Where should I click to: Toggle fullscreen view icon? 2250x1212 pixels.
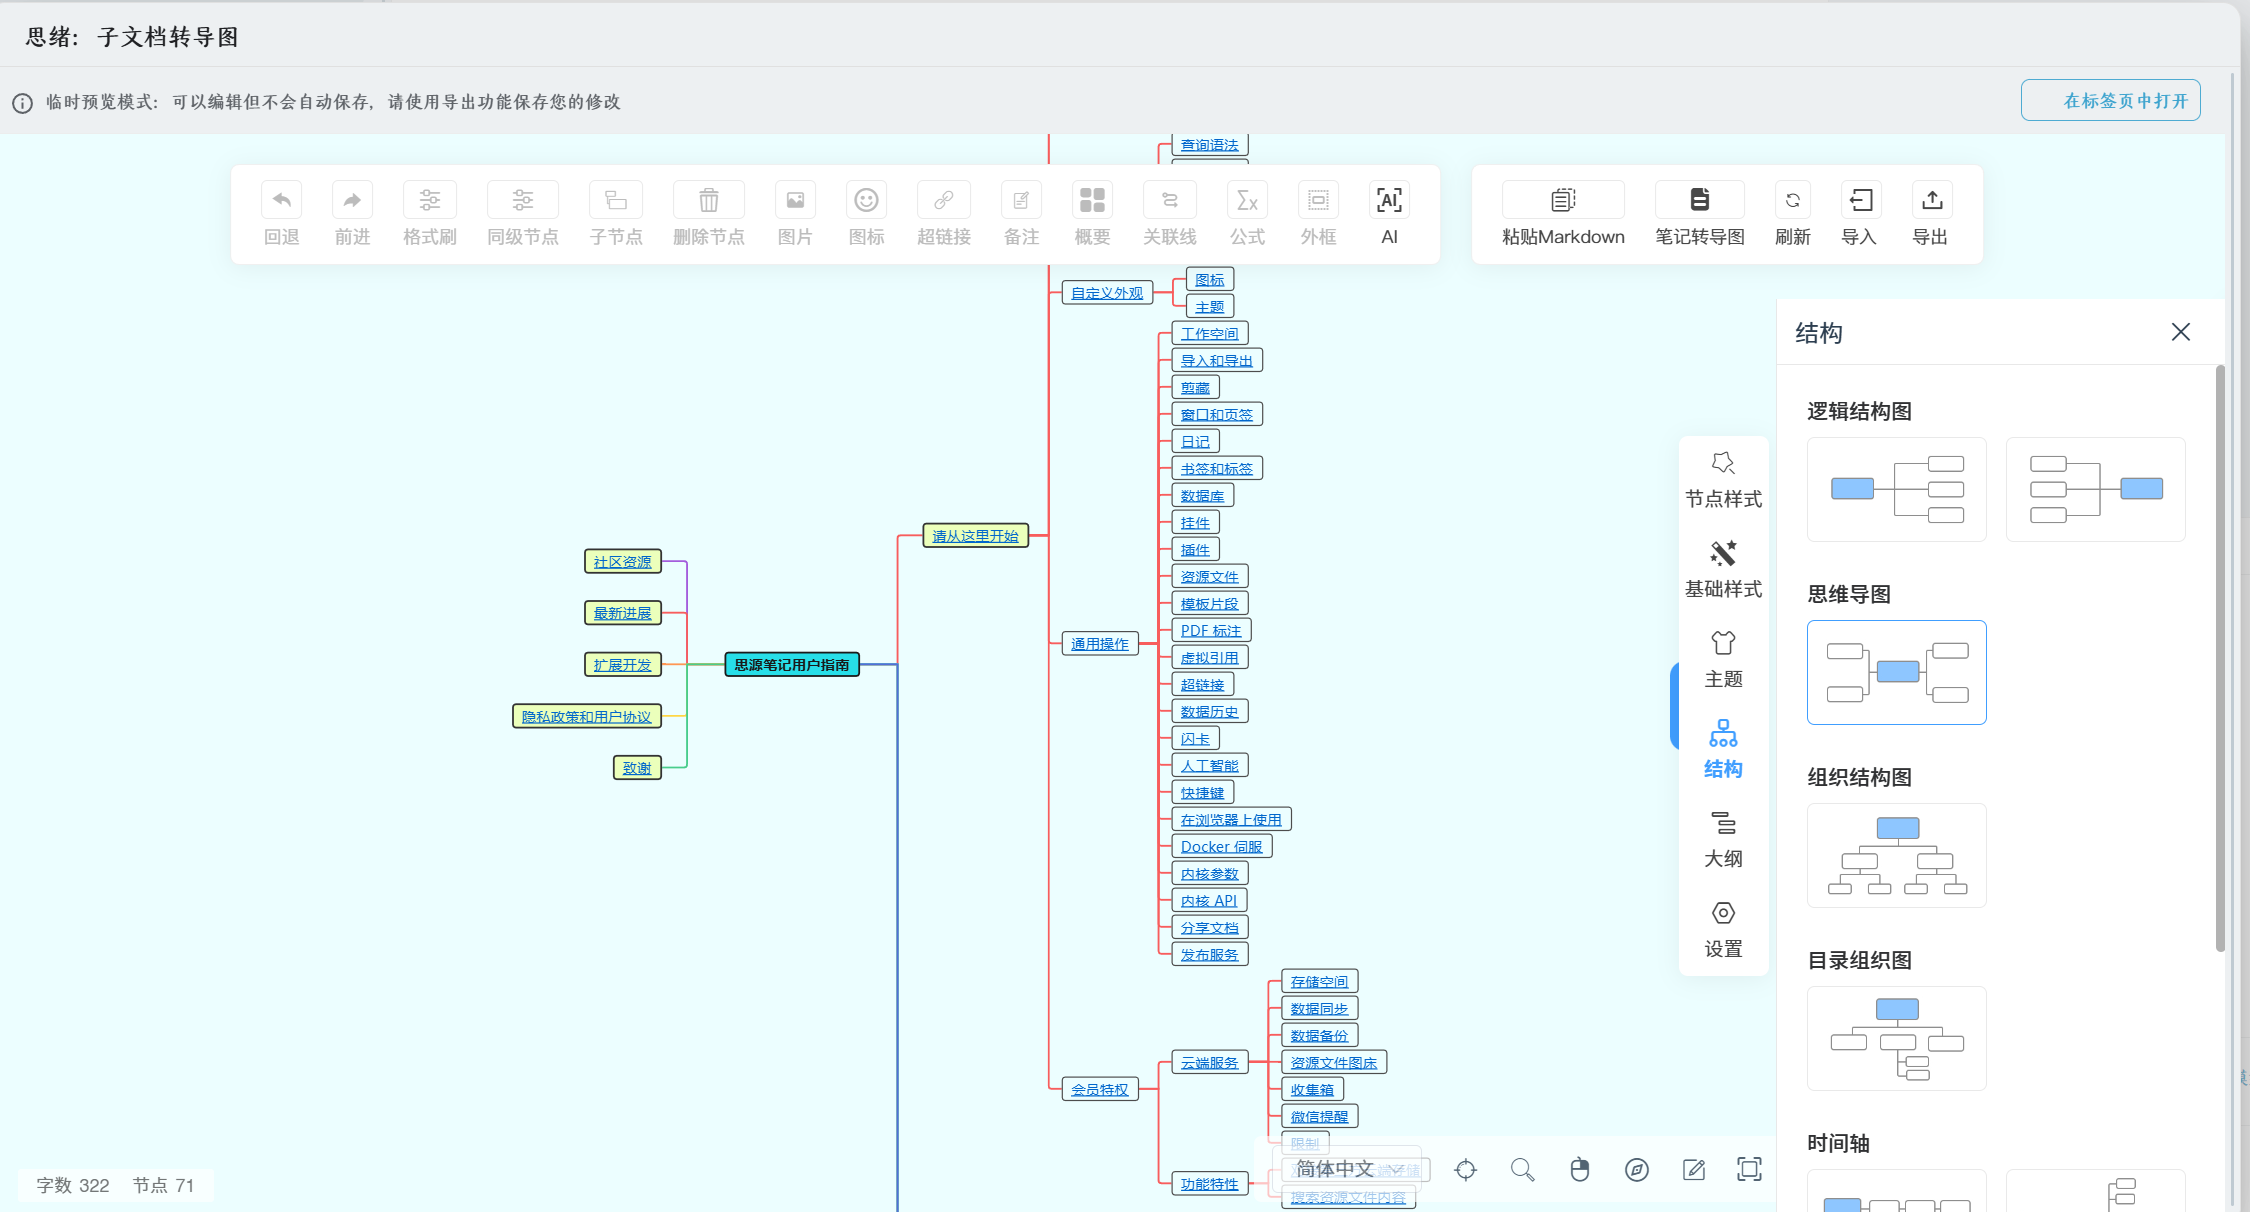click(1749, 1169)
